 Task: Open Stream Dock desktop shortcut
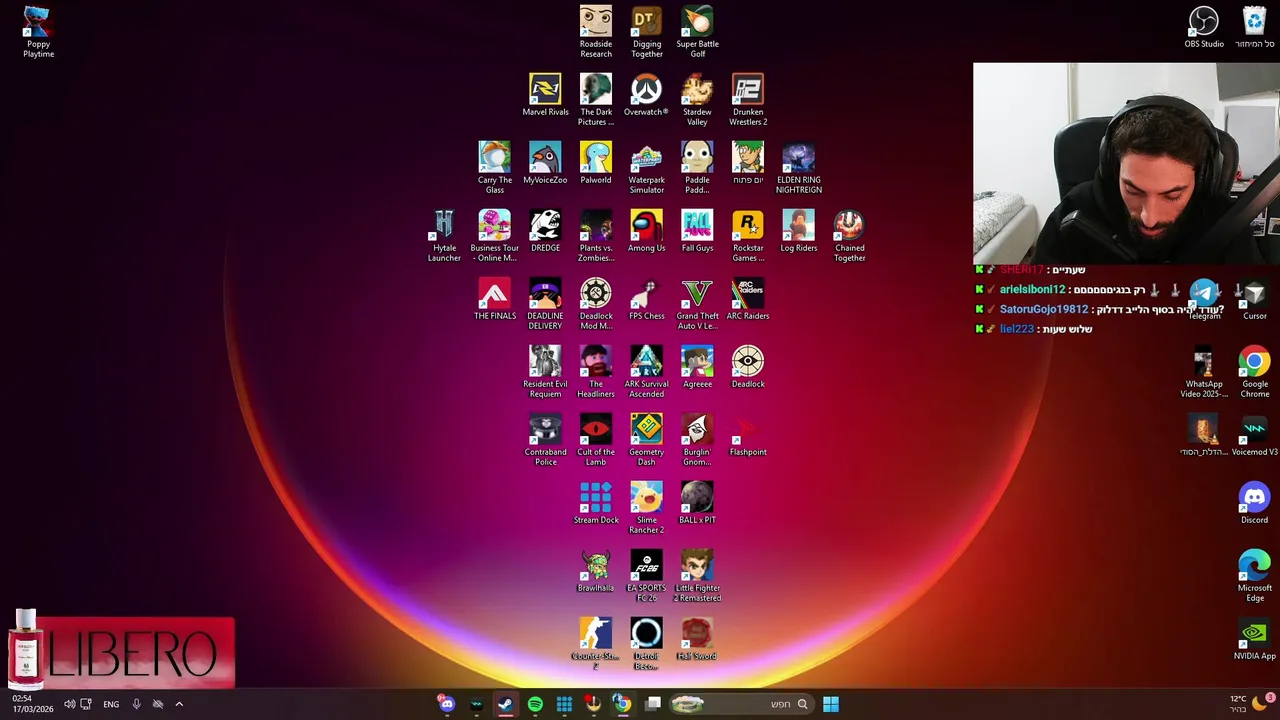pyautogui.click(x=596, y=503)
